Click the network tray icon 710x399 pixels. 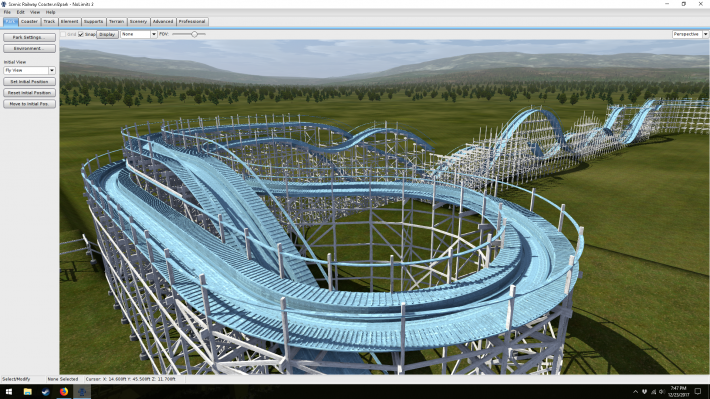pos(653,392)
